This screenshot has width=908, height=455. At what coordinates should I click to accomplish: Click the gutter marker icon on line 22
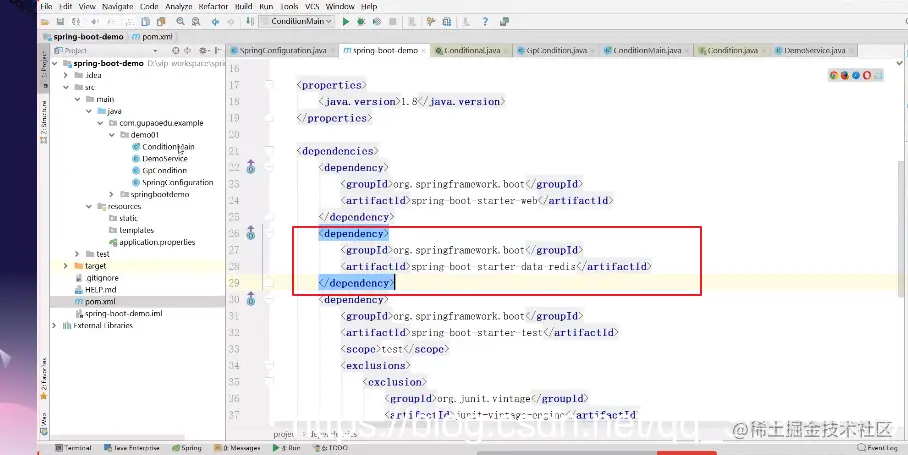(x=251, y=167)
